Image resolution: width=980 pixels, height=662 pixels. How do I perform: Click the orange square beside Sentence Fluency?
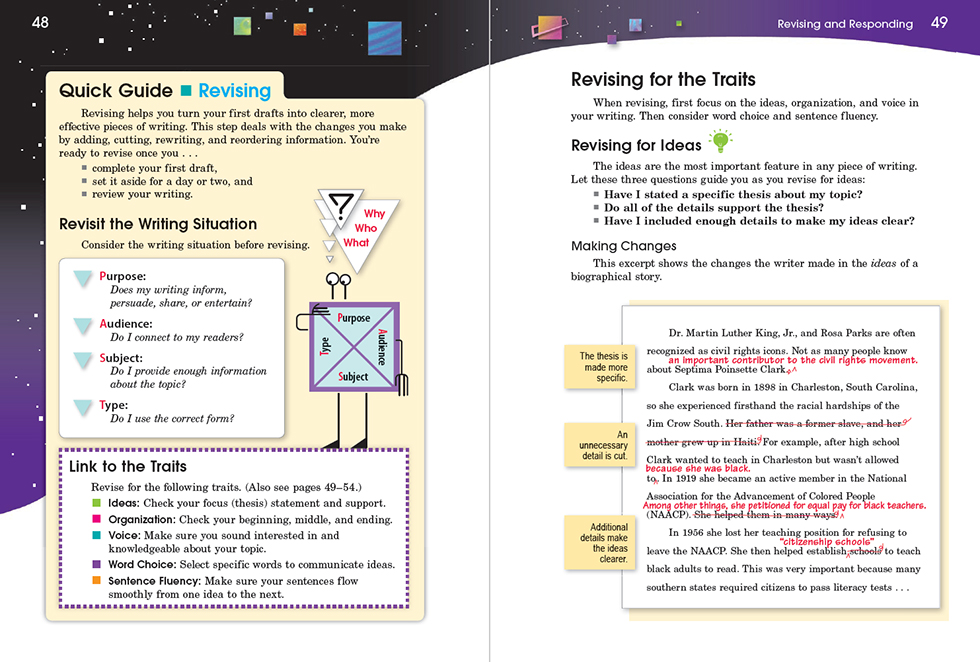click(97, 579)
